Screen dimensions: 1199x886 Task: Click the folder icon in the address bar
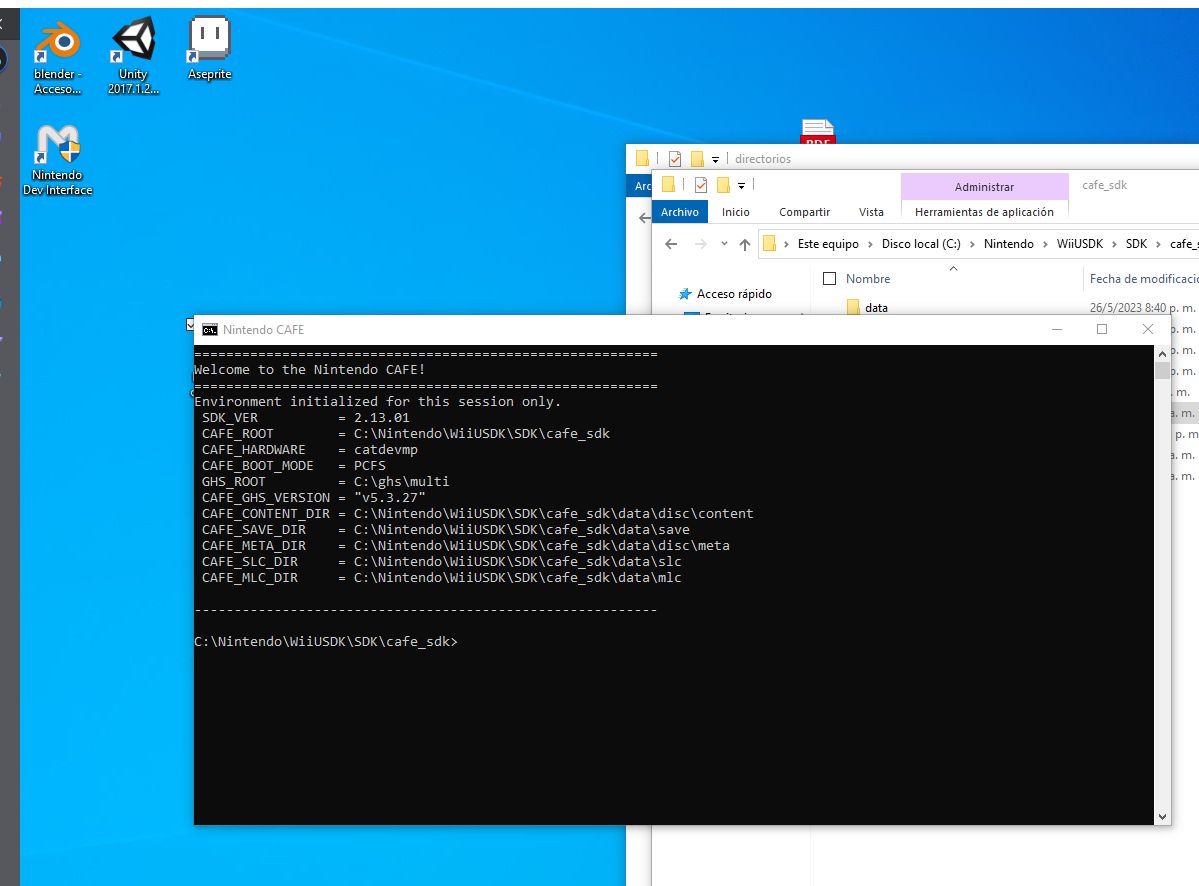tap(770, 244)
